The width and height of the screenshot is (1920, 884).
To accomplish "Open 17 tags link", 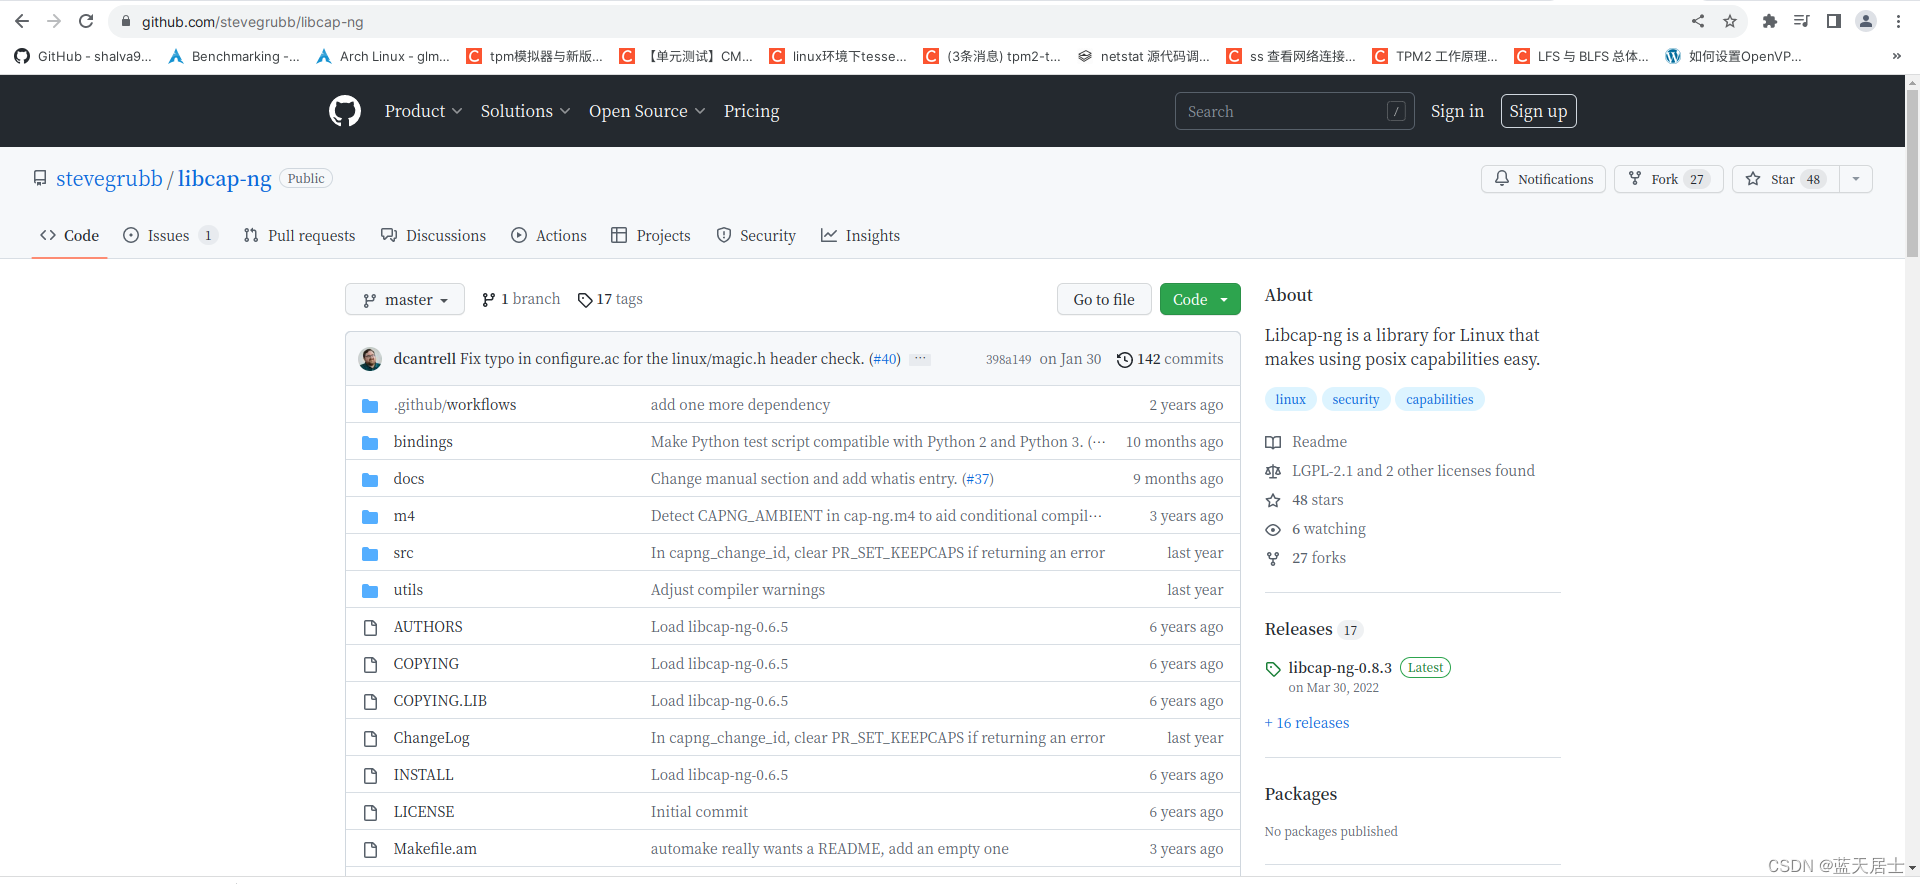I will pos(610,299).
